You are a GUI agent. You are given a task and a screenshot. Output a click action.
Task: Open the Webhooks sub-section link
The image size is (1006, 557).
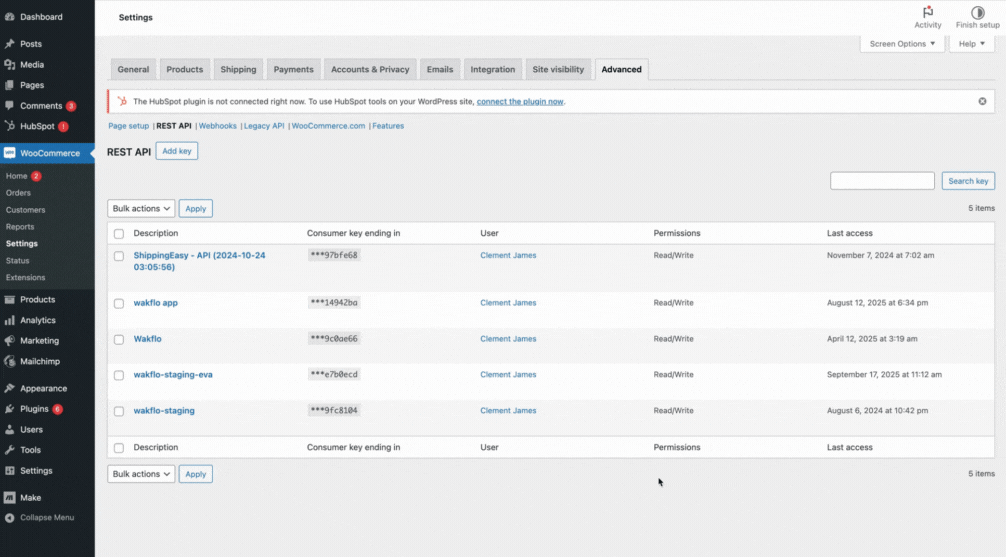(217, 126)
